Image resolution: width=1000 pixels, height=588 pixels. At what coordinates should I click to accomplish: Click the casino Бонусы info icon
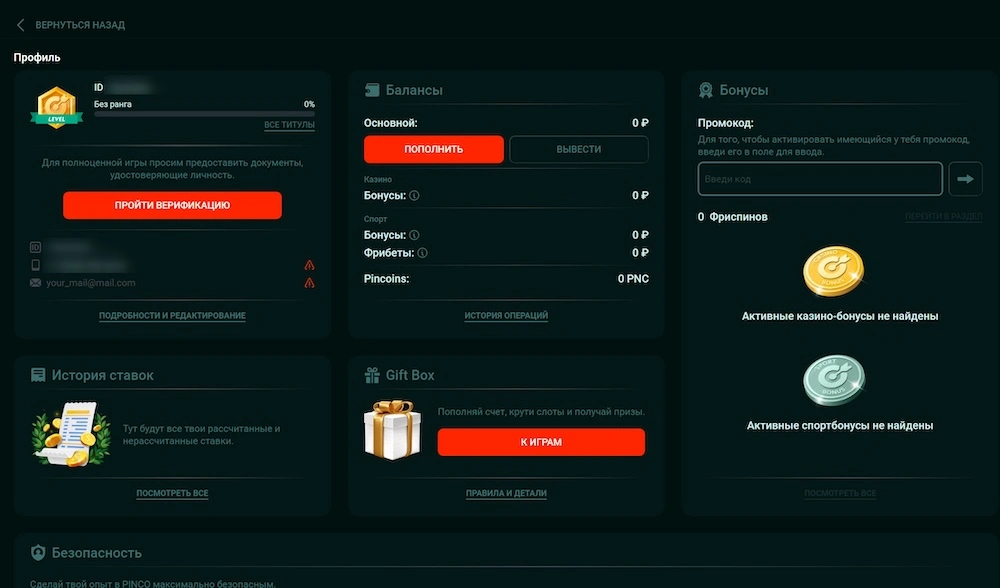[x=414, y=196]
